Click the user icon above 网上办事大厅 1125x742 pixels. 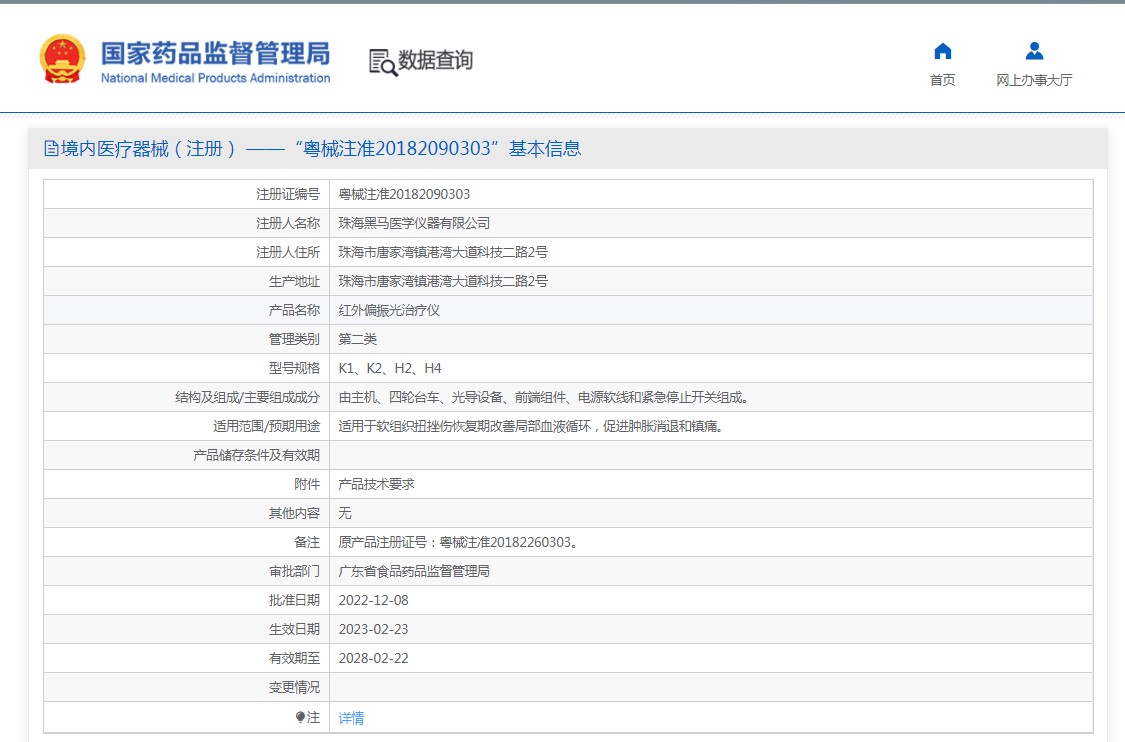pyautogui.click(x=1034, y=51)
